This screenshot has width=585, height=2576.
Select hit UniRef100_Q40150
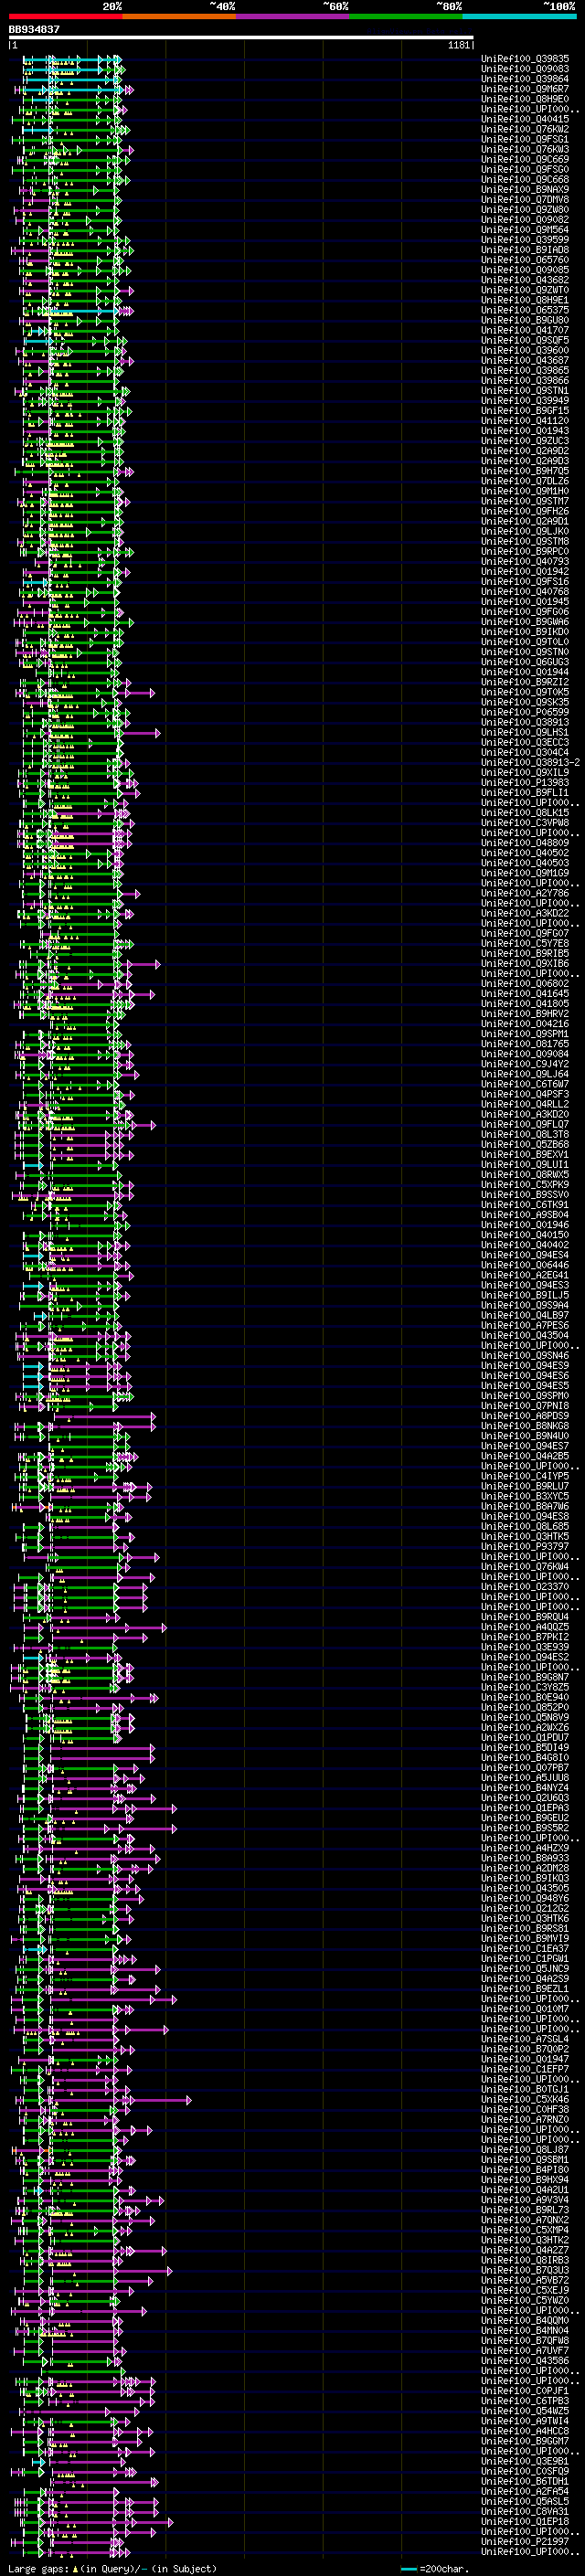coord(525,1235)
